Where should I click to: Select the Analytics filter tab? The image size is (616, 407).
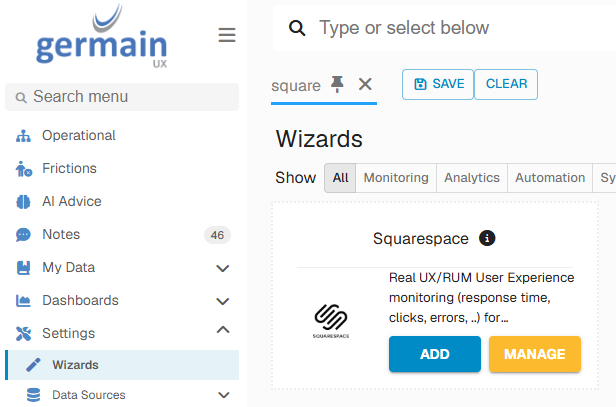471,178
